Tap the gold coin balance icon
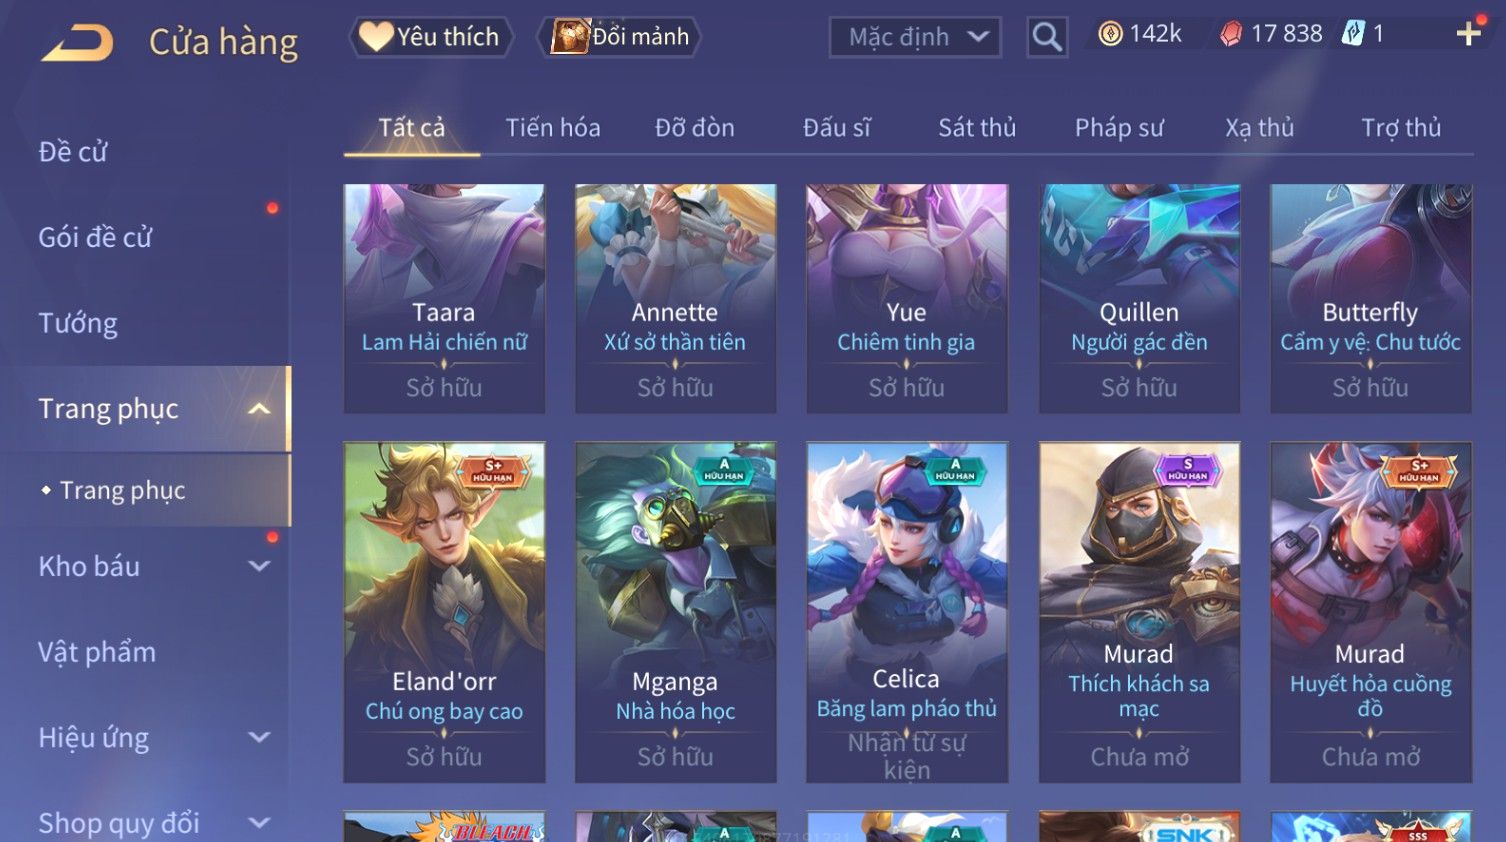The width and height of the screenshot is (1506, 842). coord(1110,34)
